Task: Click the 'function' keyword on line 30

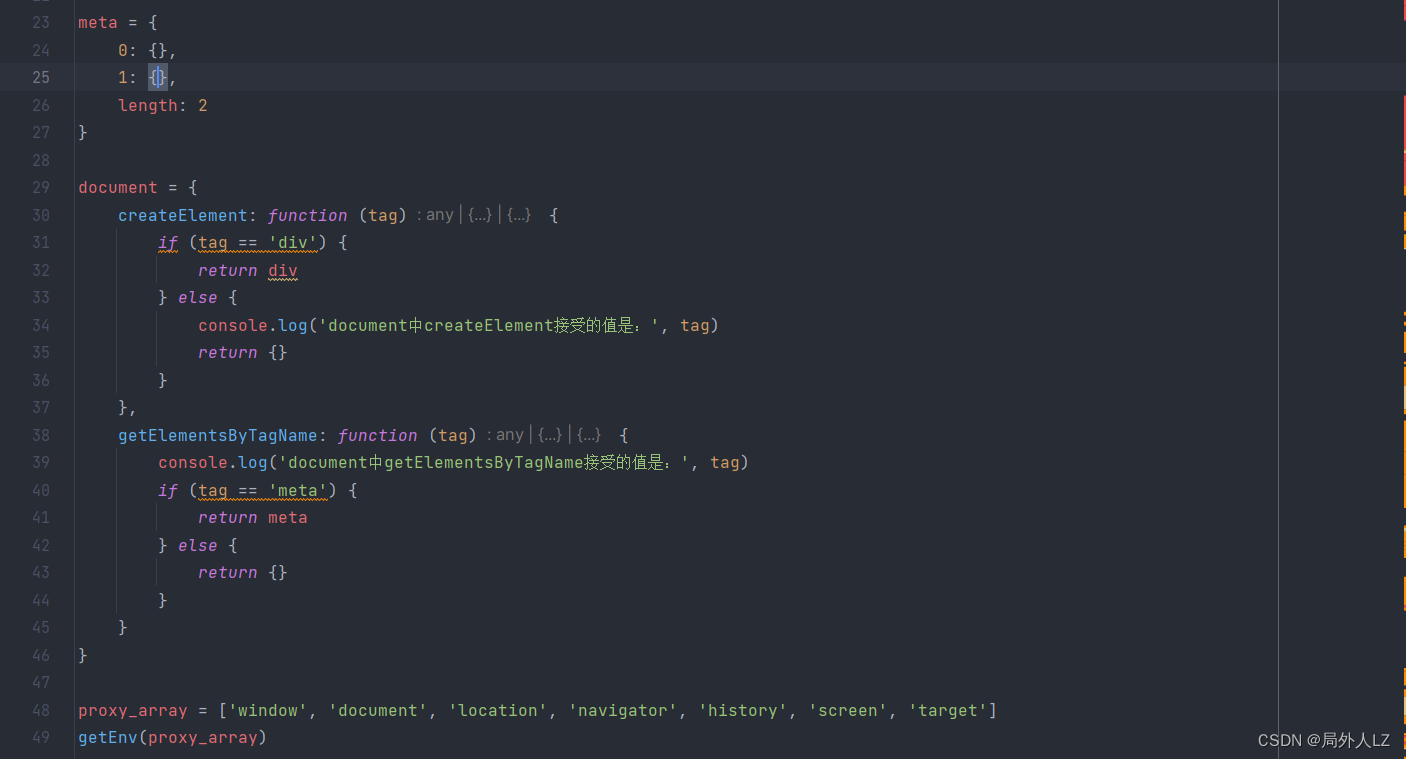Action: [x=308, y=215]
